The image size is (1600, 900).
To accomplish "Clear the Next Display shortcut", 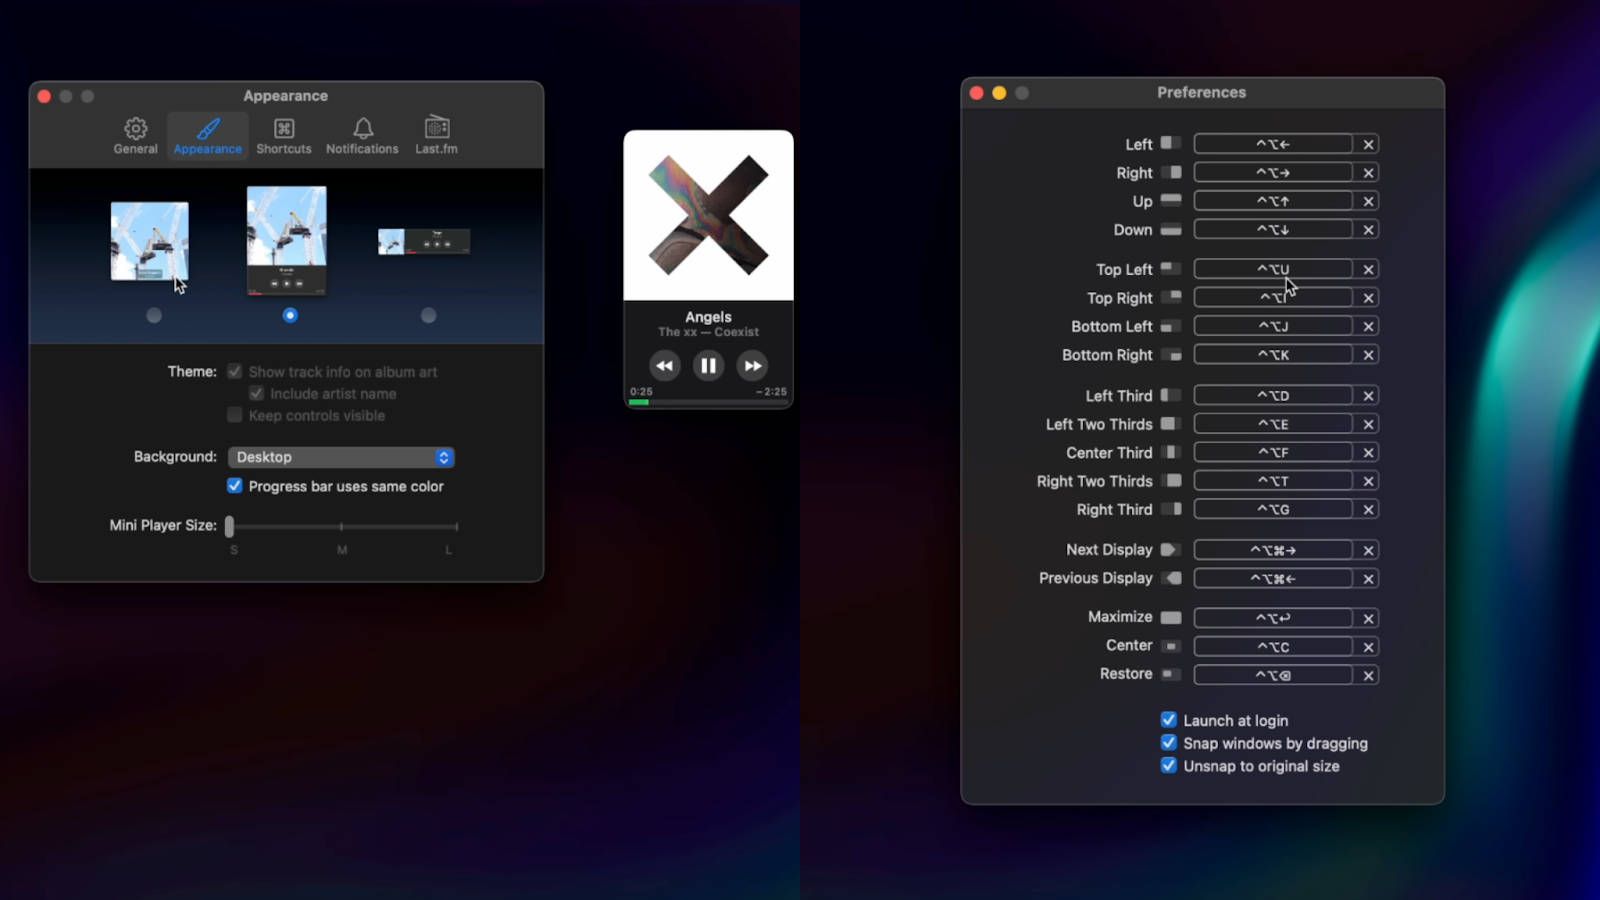I will [x=1368, y=550].
